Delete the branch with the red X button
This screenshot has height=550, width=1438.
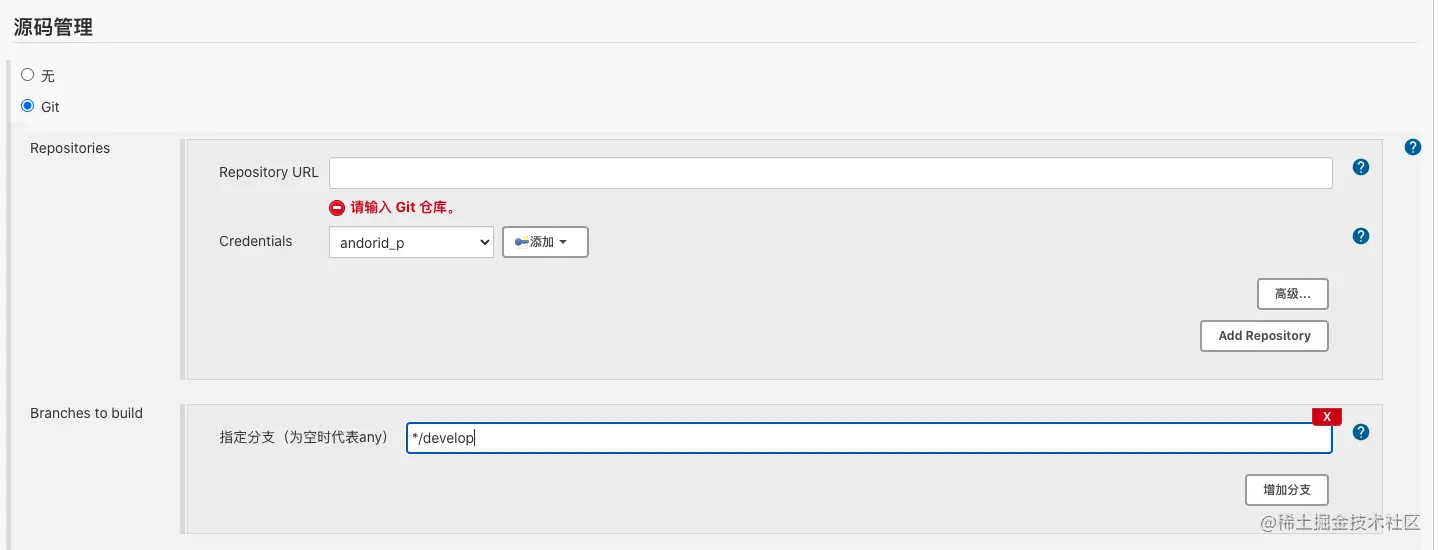[x=1326, y=417]
